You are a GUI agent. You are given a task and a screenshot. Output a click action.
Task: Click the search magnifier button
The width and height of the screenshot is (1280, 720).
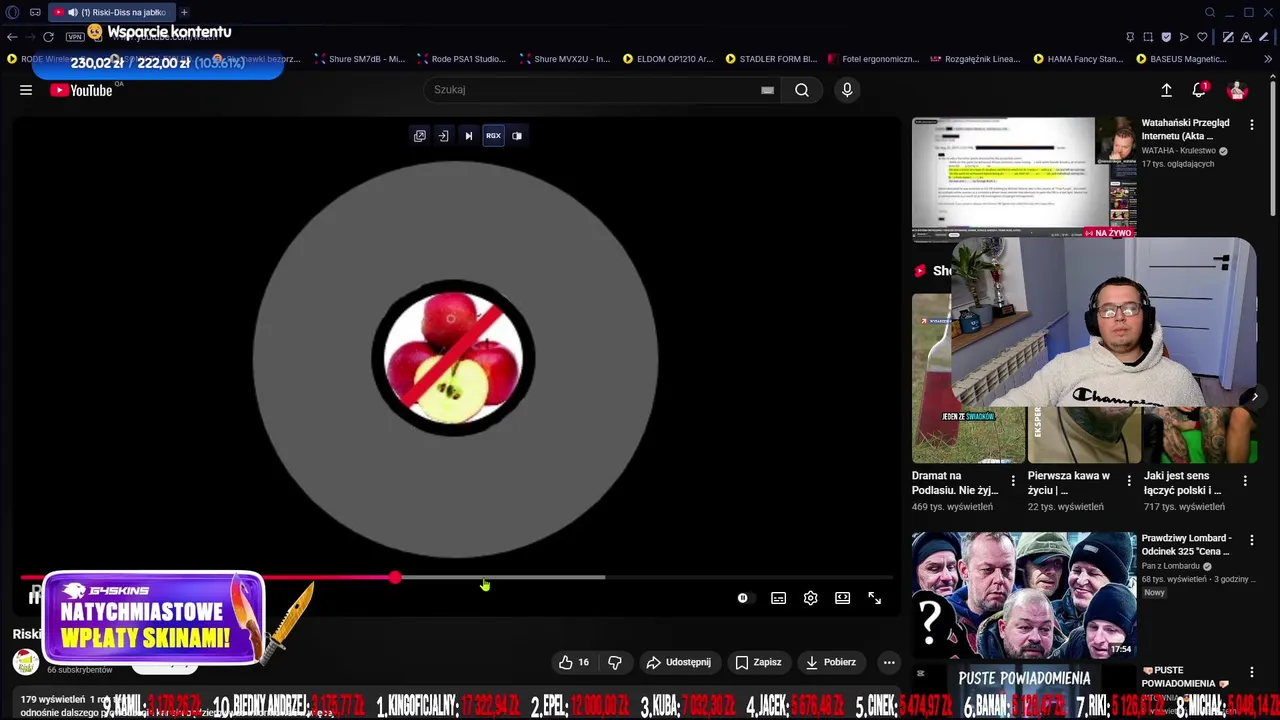pos(802,90)
